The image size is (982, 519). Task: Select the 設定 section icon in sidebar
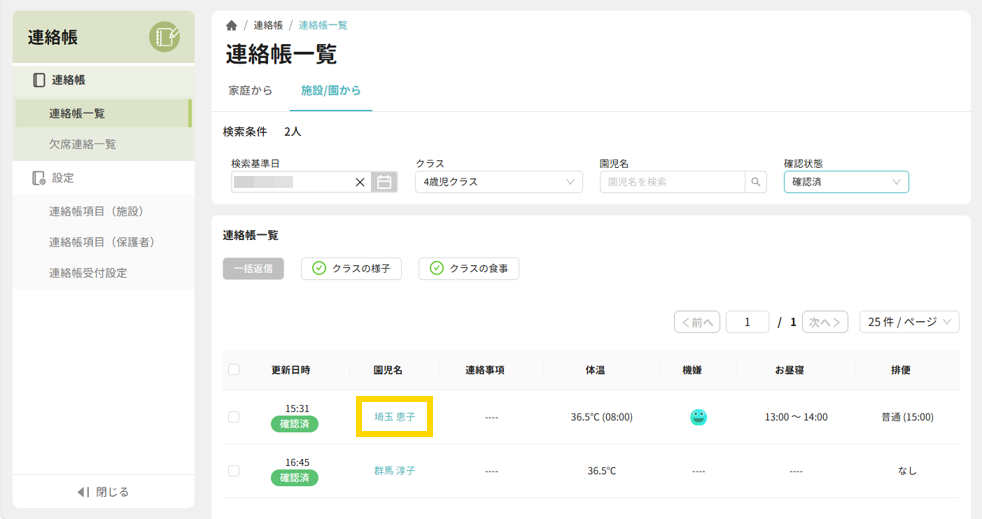click(39, 178)
